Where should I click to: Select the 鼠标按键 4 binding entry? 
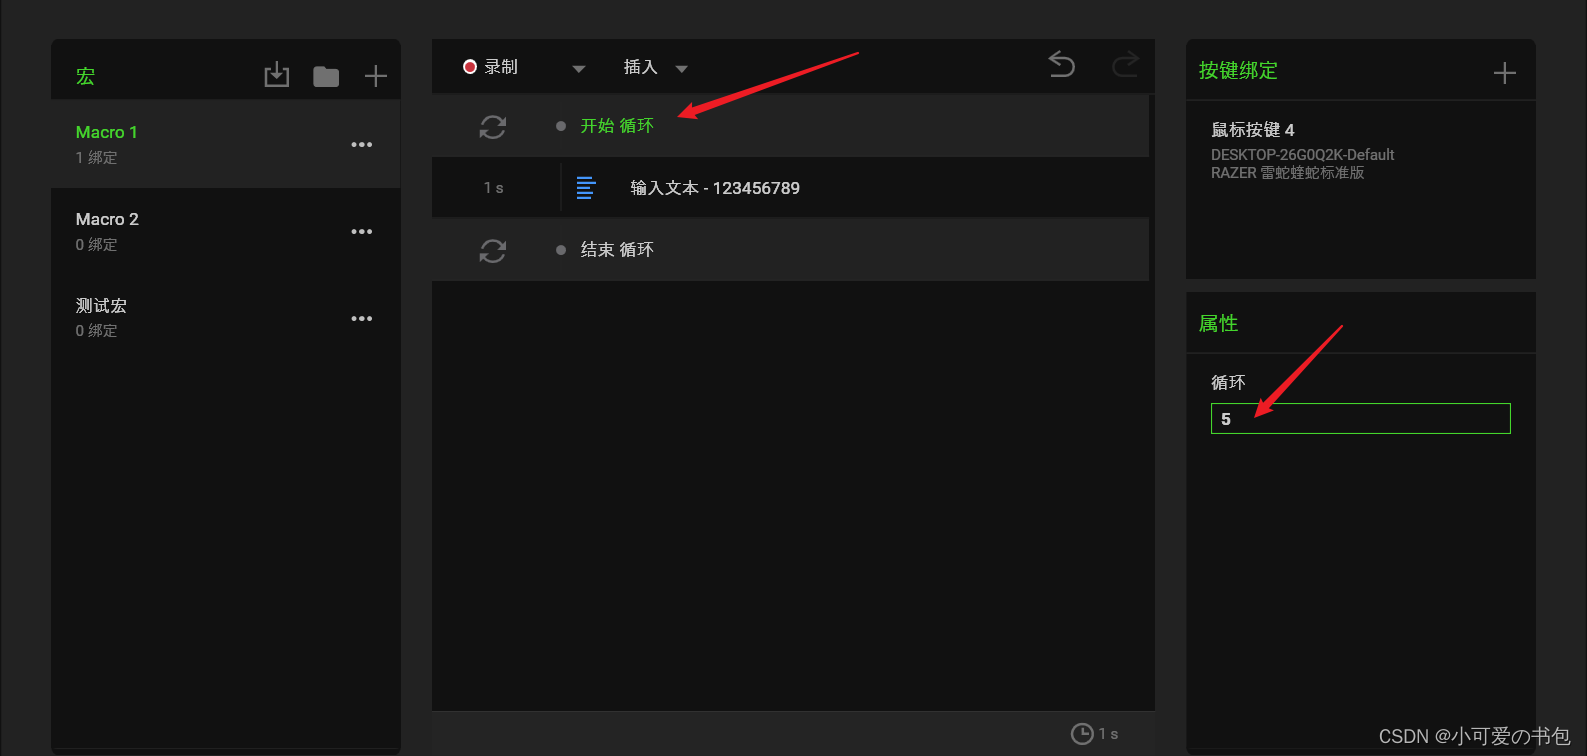click(x=1360, y=150)
